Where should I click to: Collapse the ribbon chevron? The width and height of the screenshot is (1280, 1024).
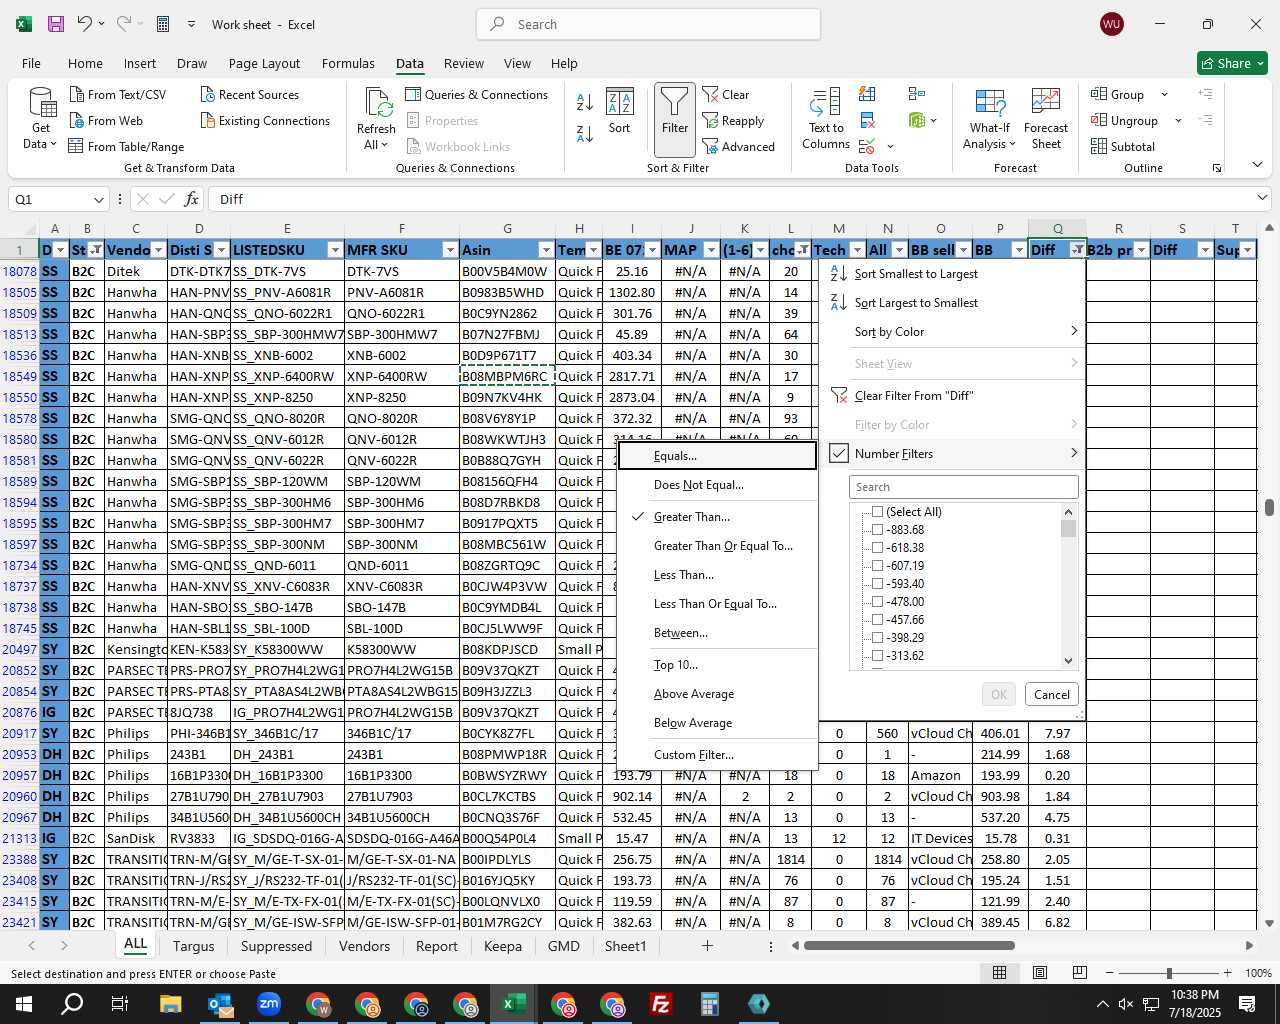click(x=1257, y=165)
